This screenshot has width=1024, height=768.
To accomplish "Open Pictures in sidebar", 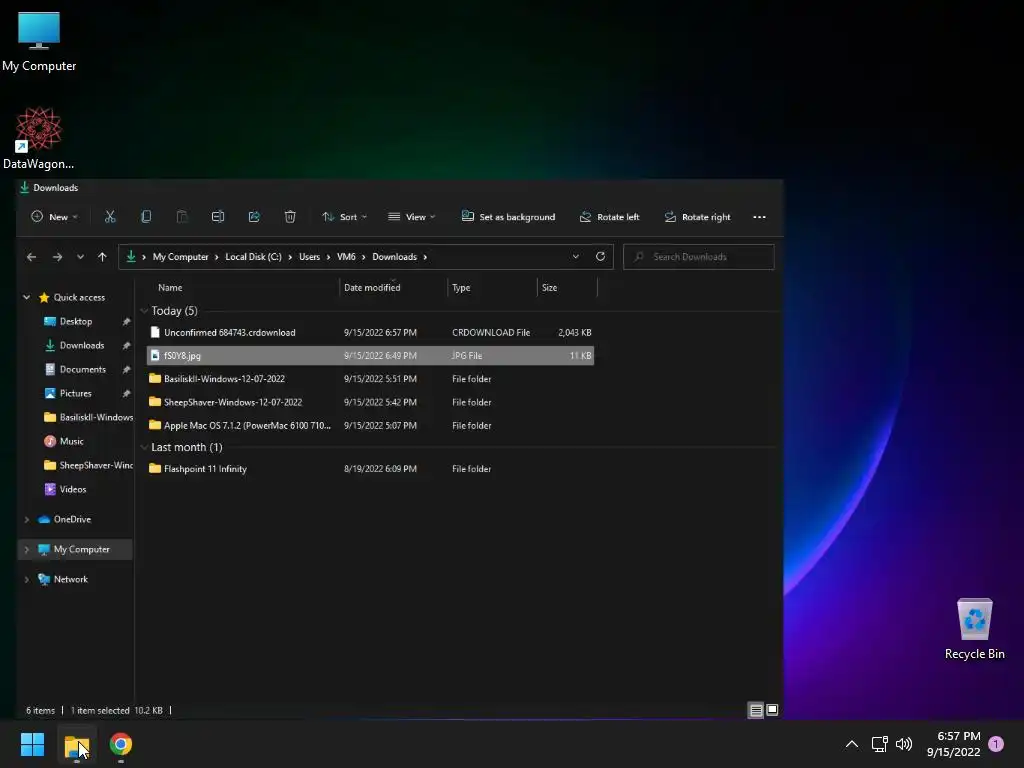I will point(76,393).
